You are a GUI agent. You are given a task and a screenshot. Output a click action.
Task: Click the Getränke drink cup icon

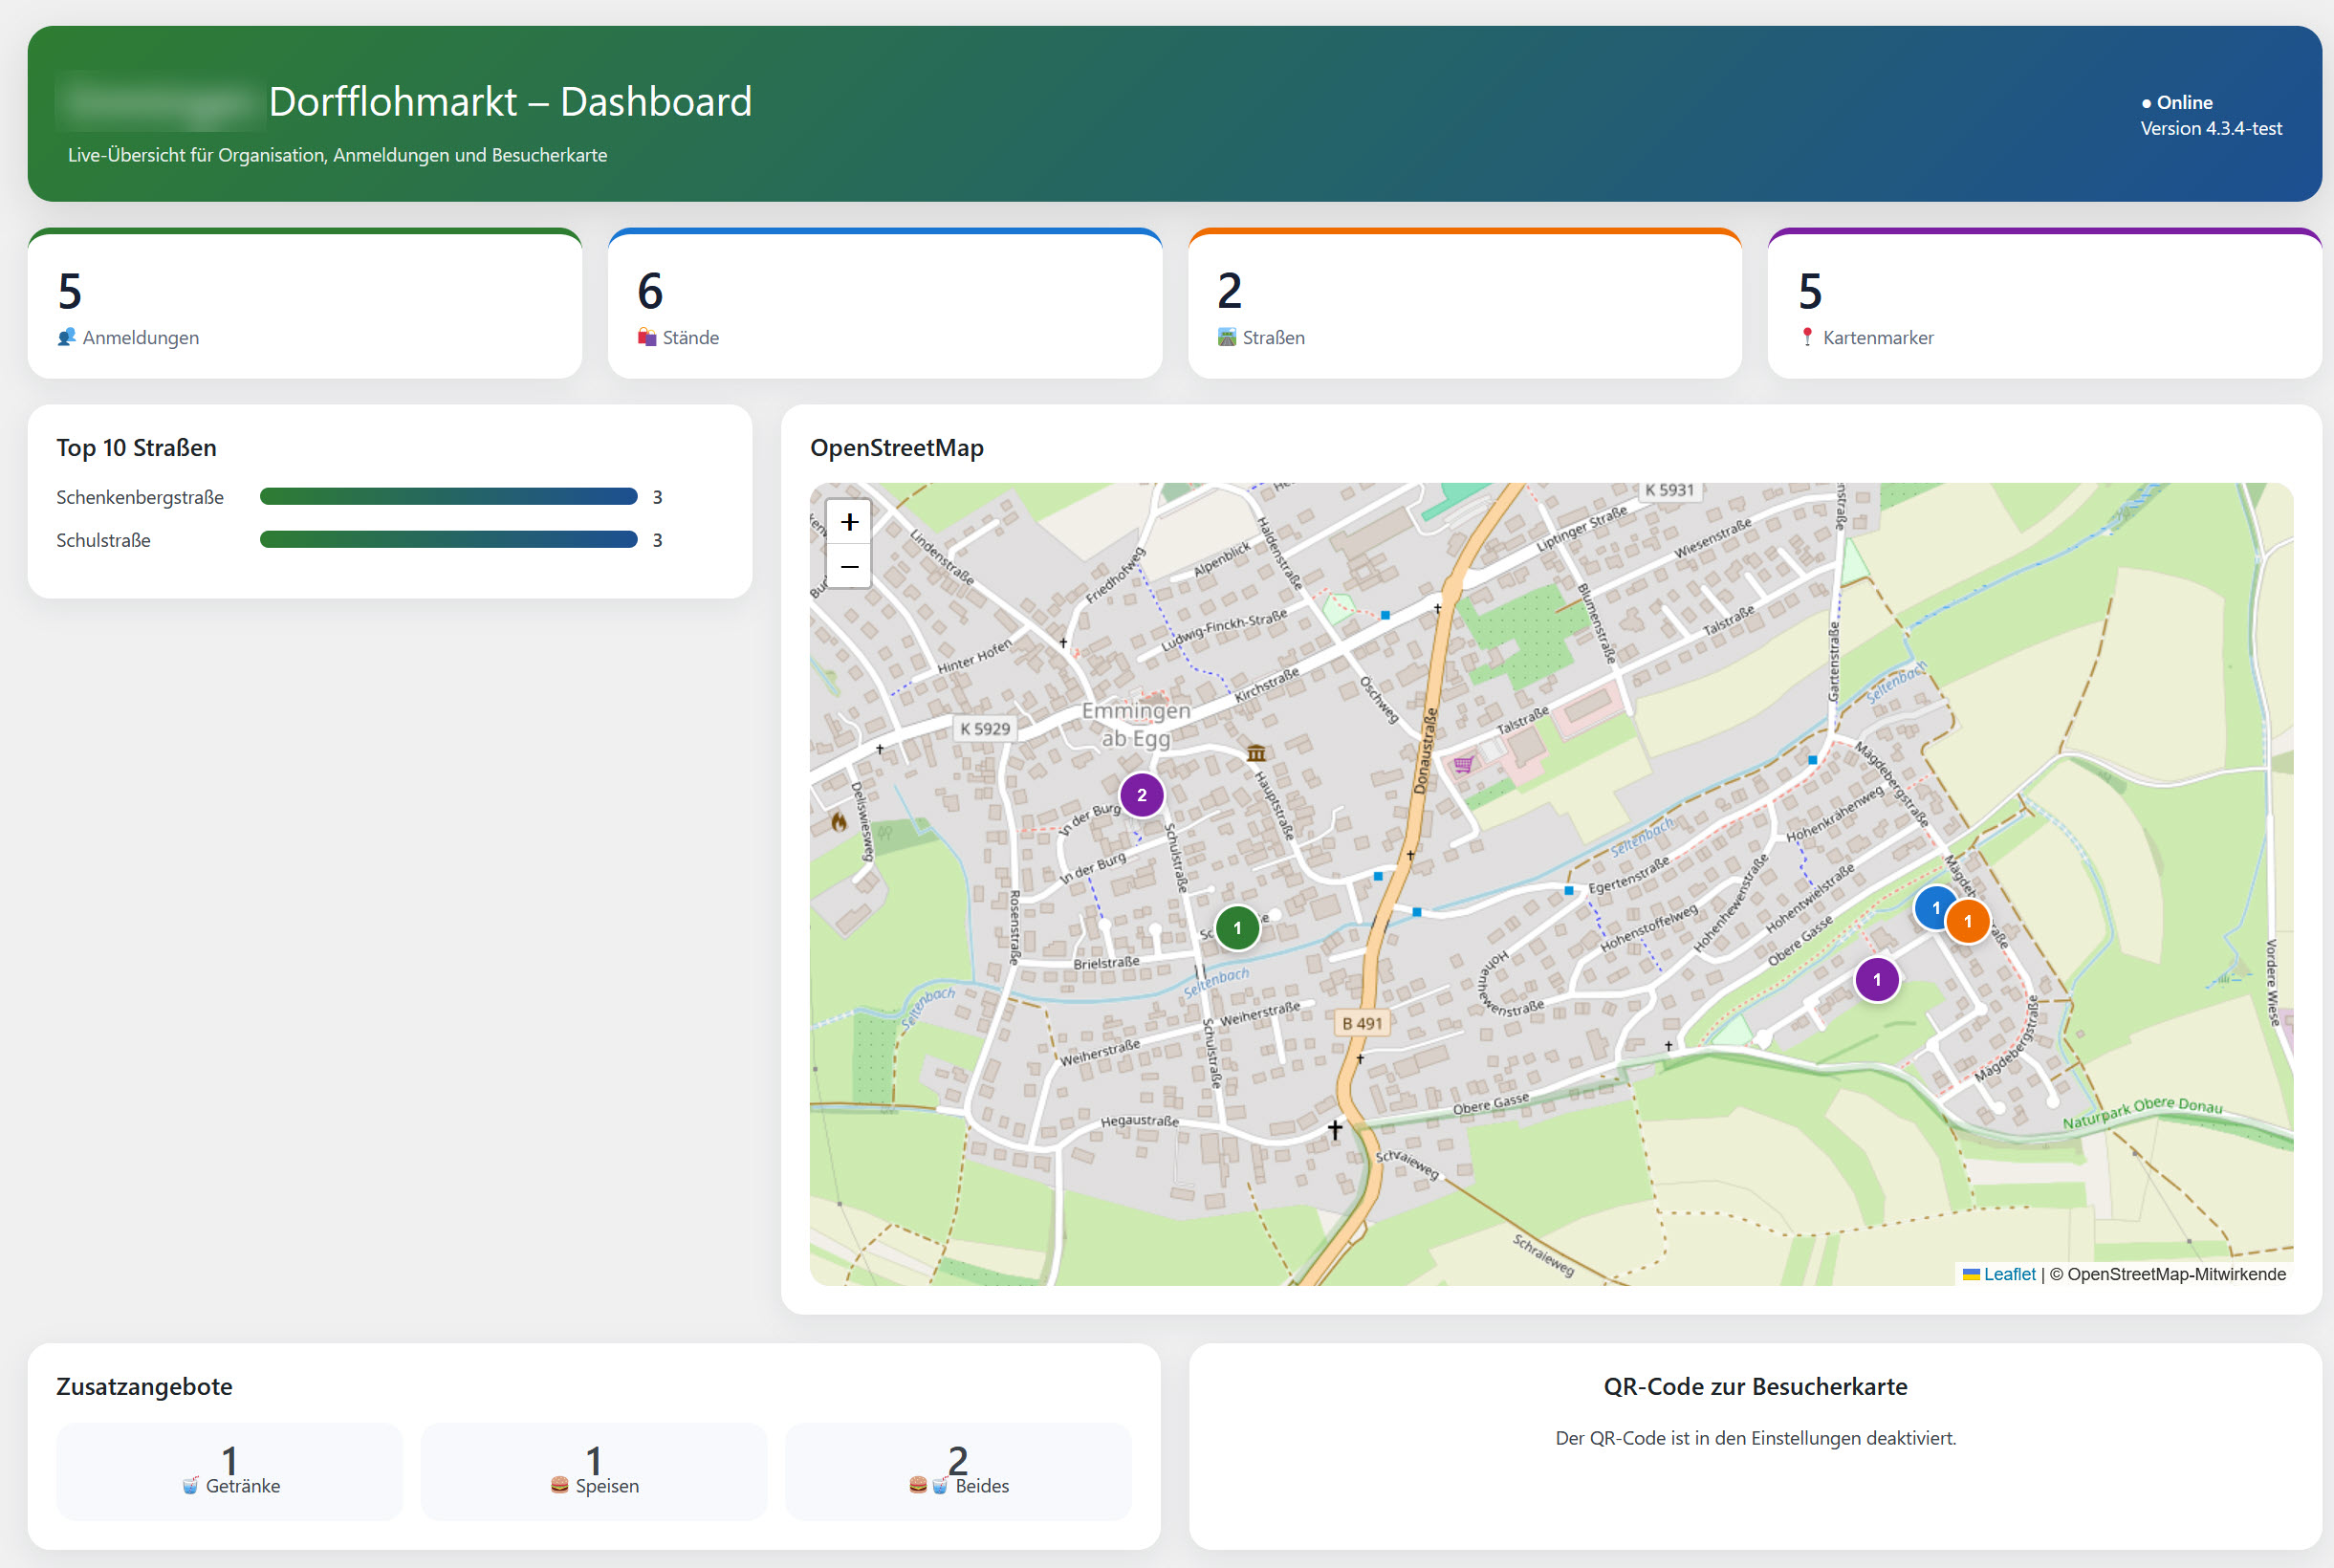pyautogui.click(x=190, y=1486)
